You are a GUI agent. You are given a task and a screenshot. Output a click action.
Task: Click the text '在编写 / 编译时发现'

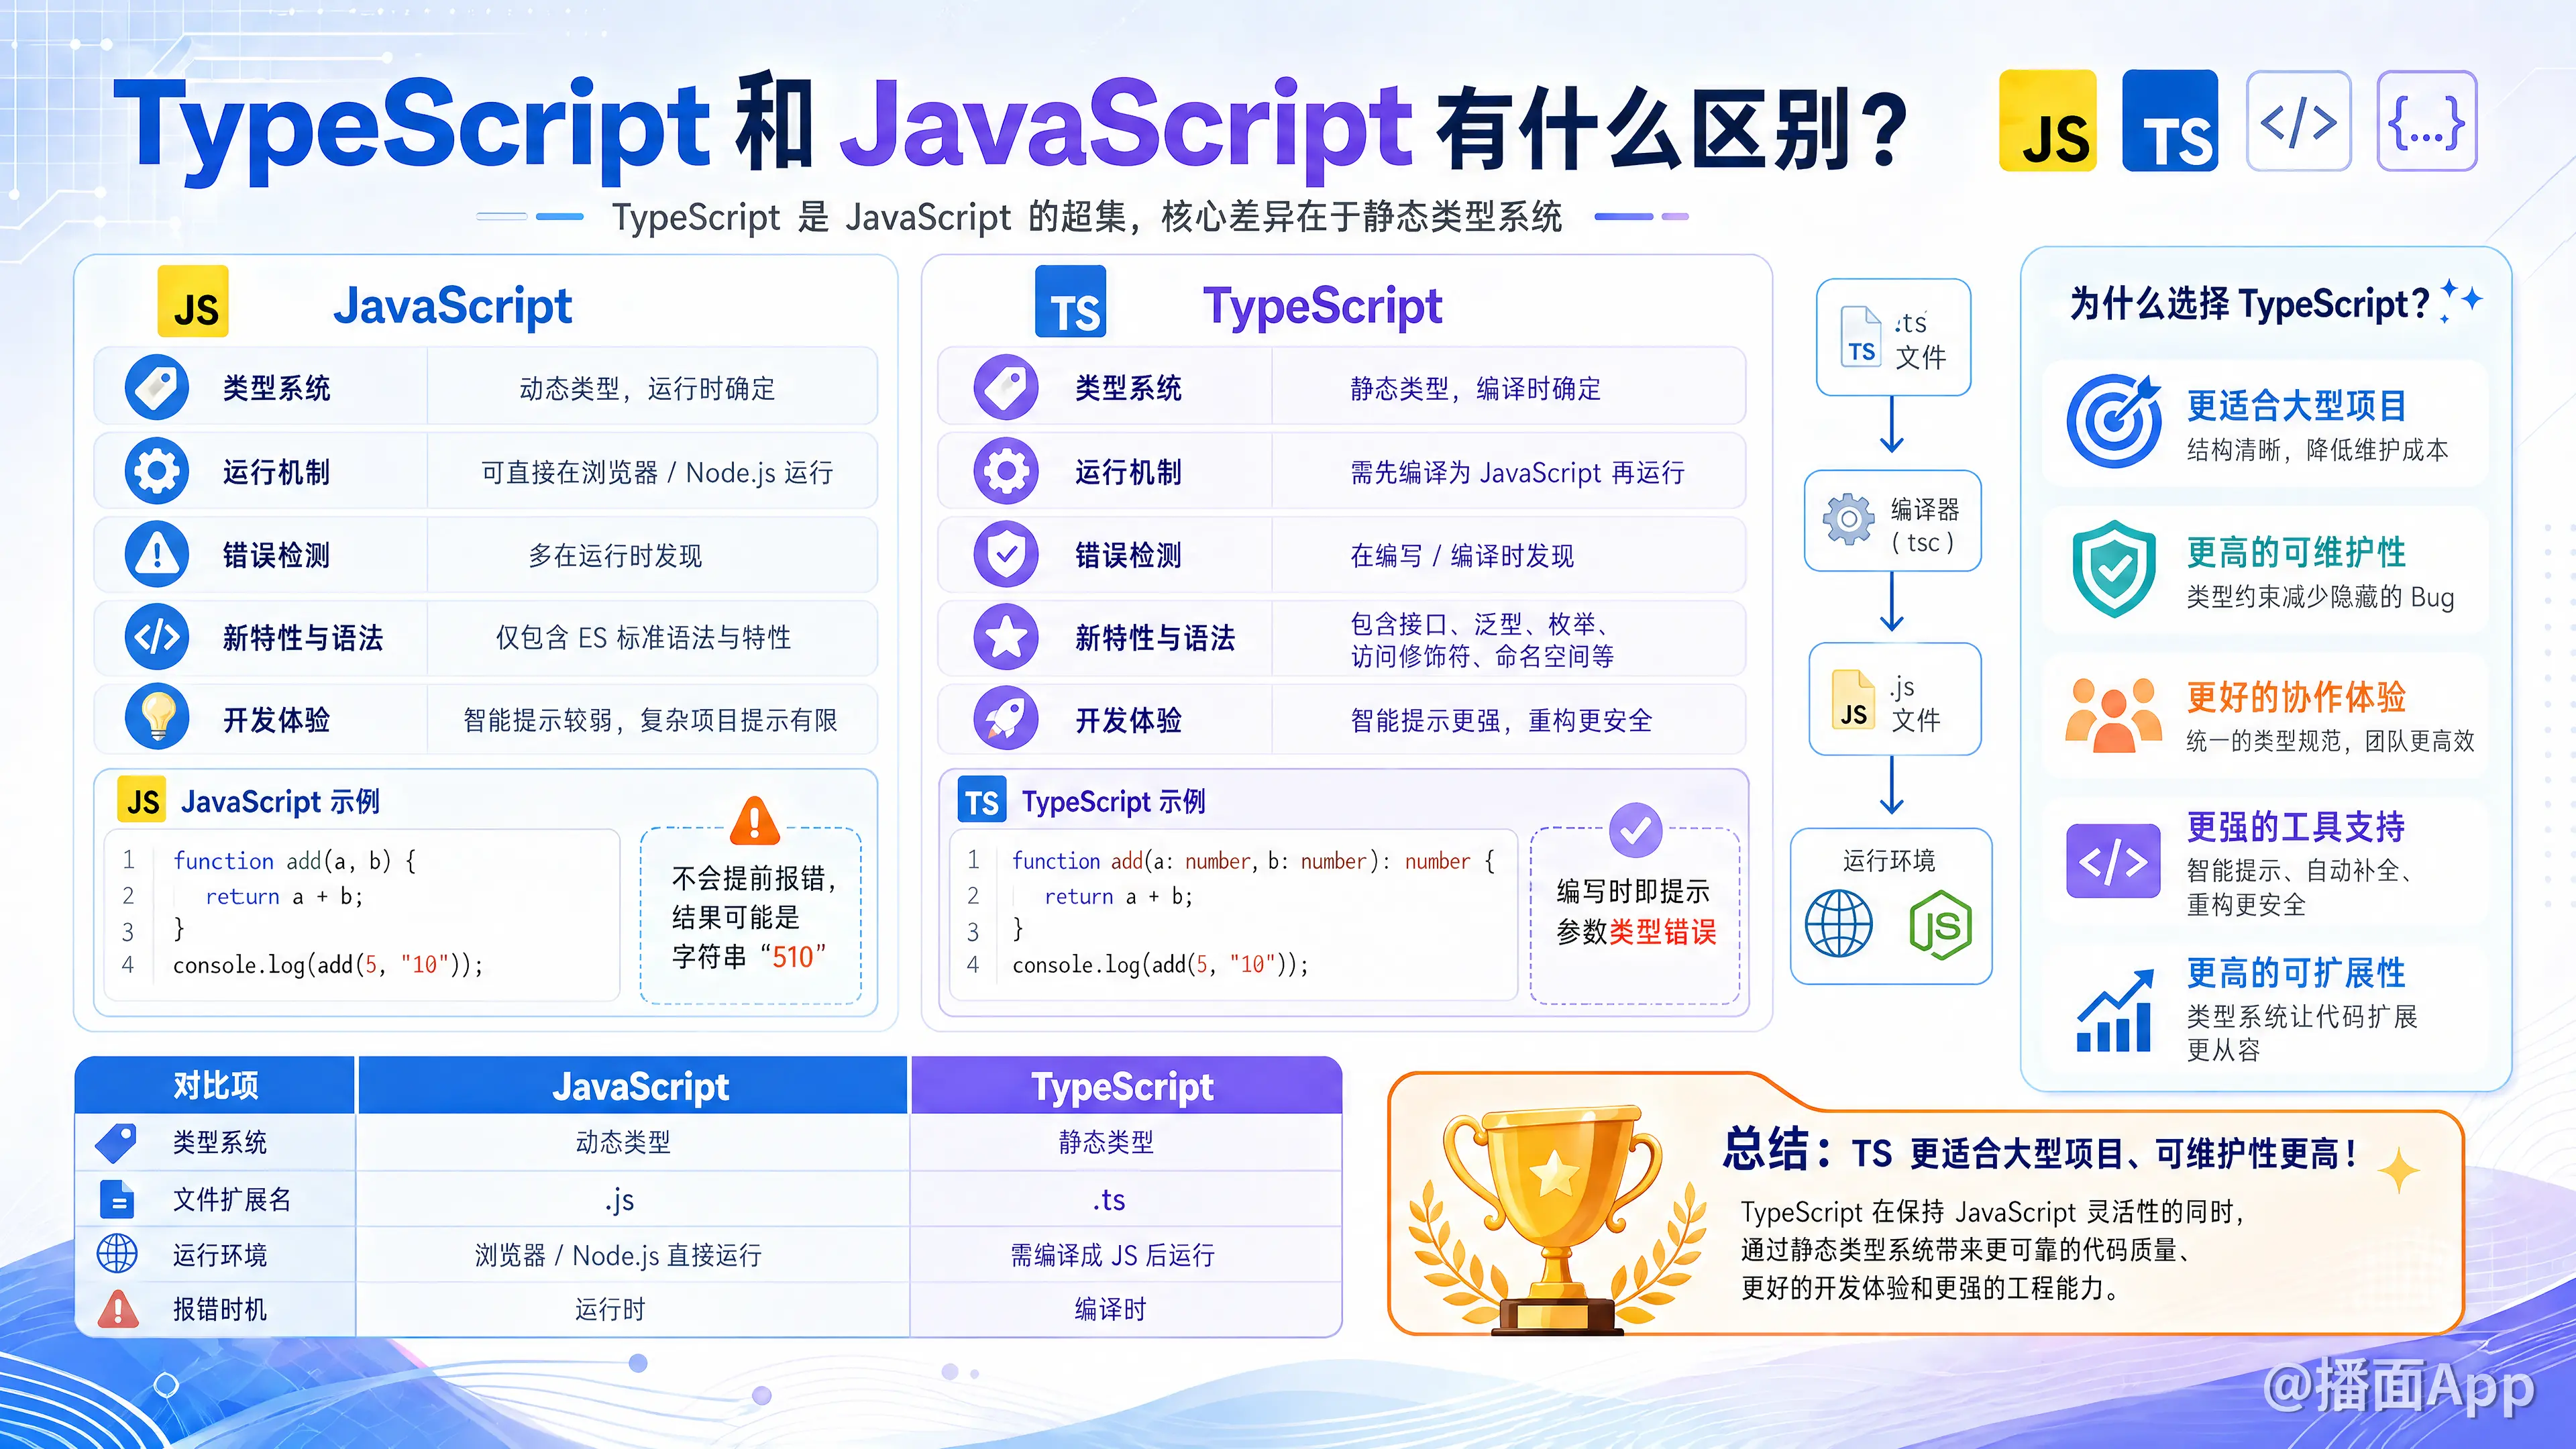tap(1462, 555)
